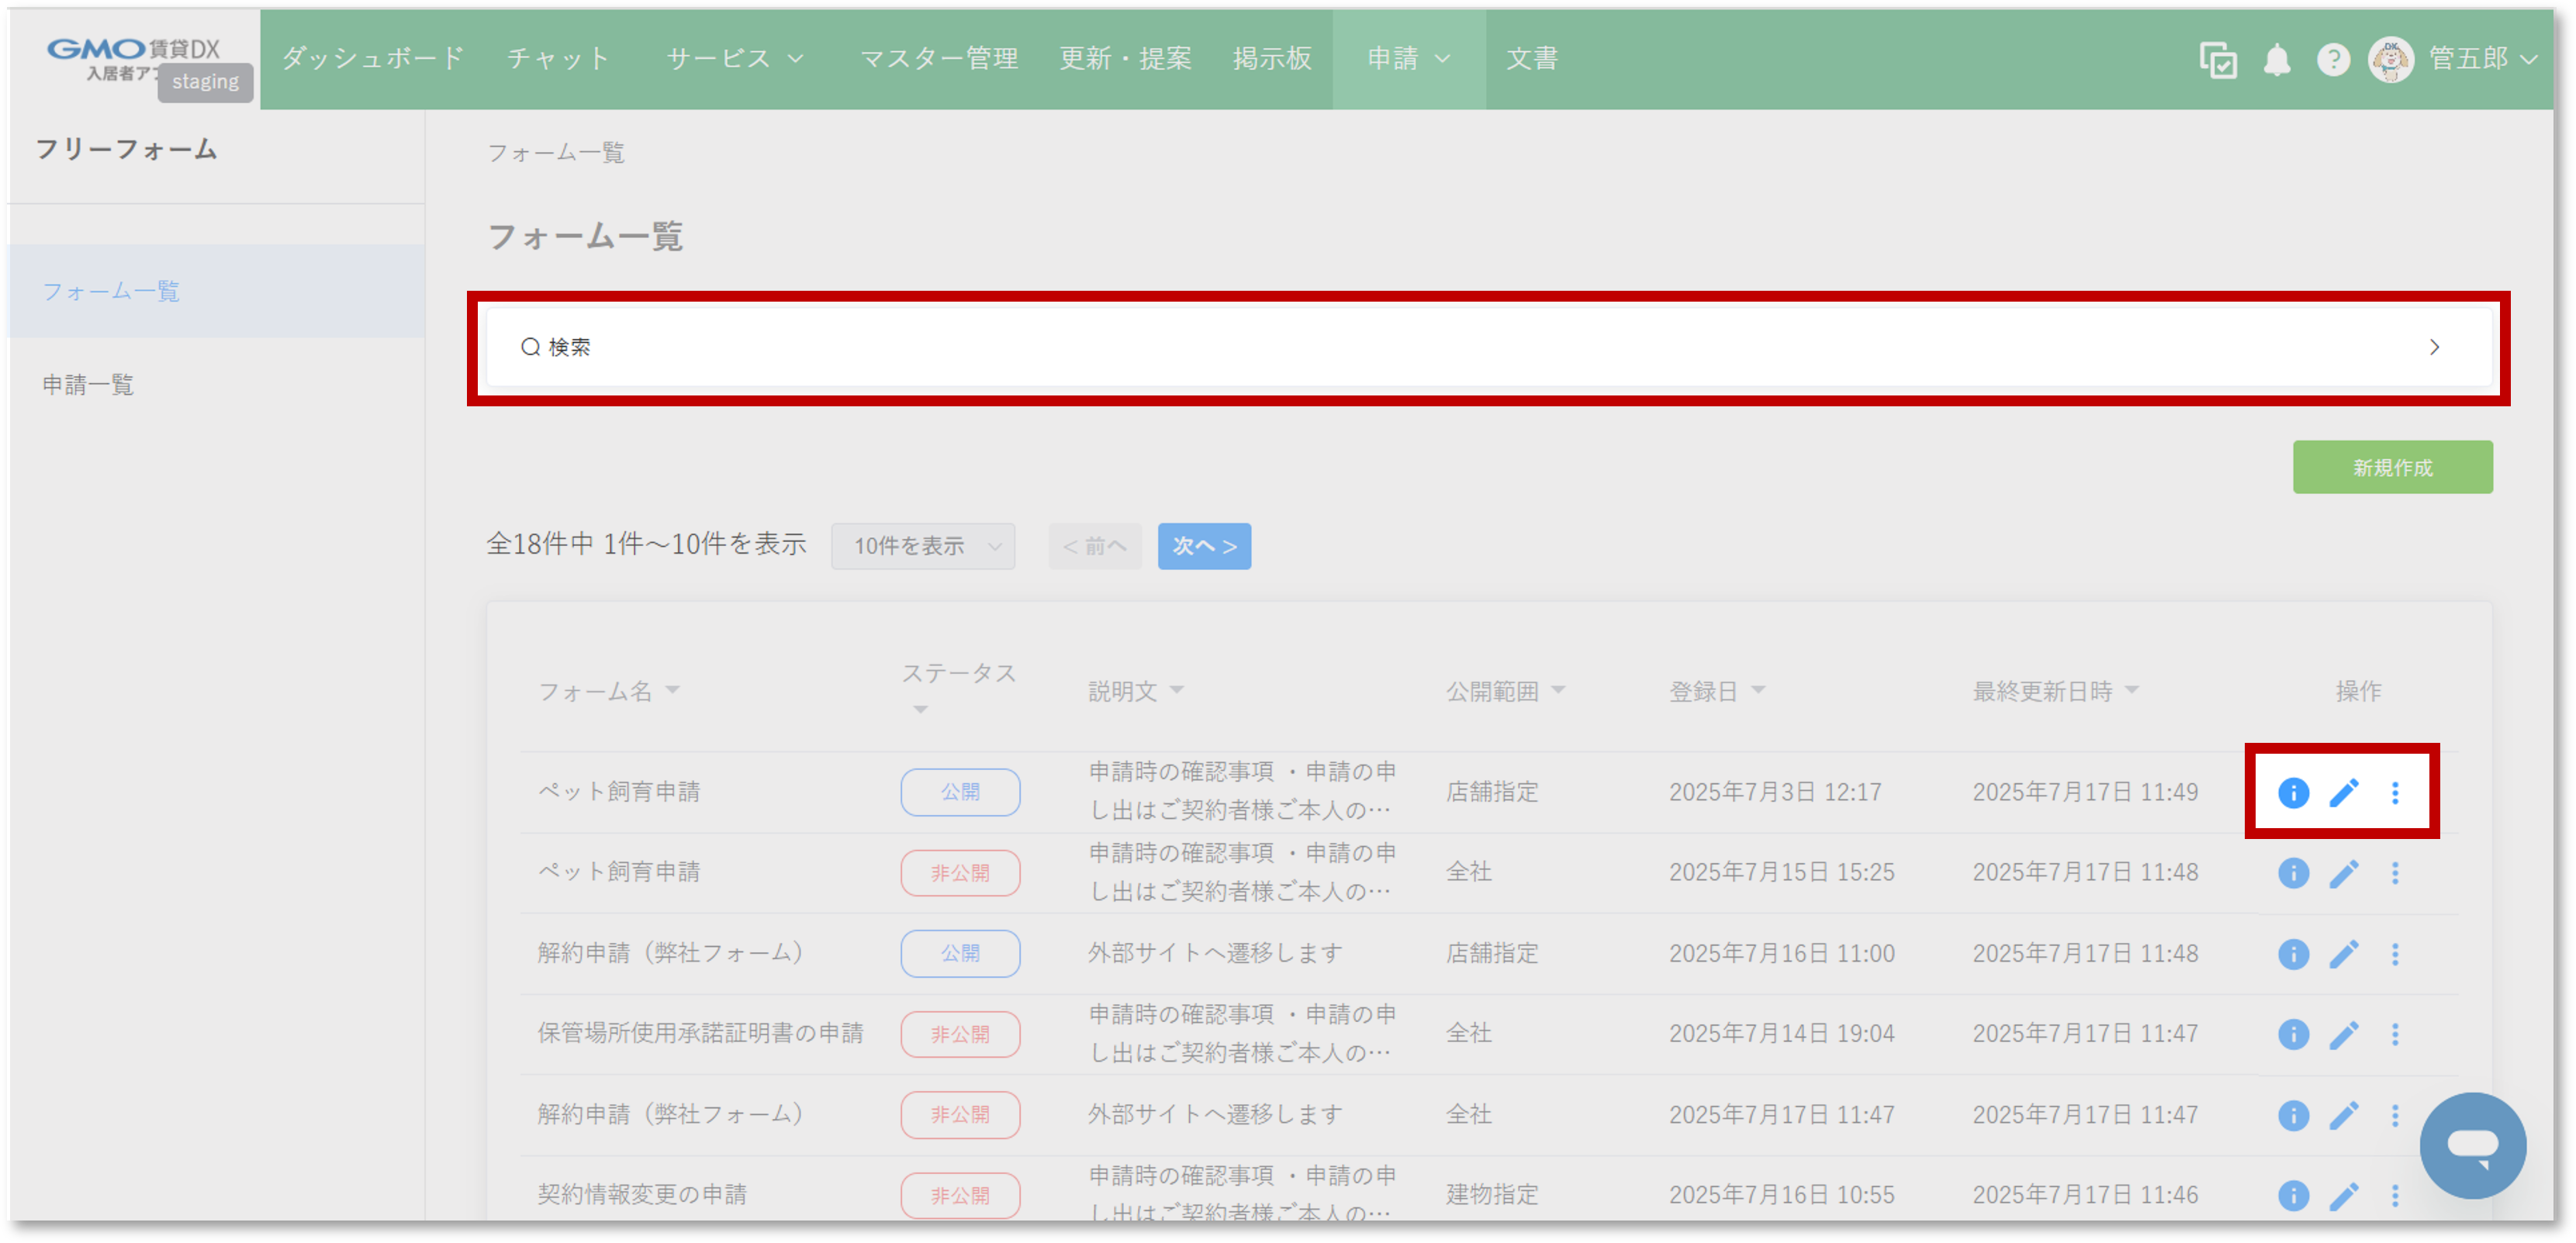Click inside the 検索 search field
The width and height of the screenshot is (2576, 1243).
pyautogui.click(x=1000, y=347)
